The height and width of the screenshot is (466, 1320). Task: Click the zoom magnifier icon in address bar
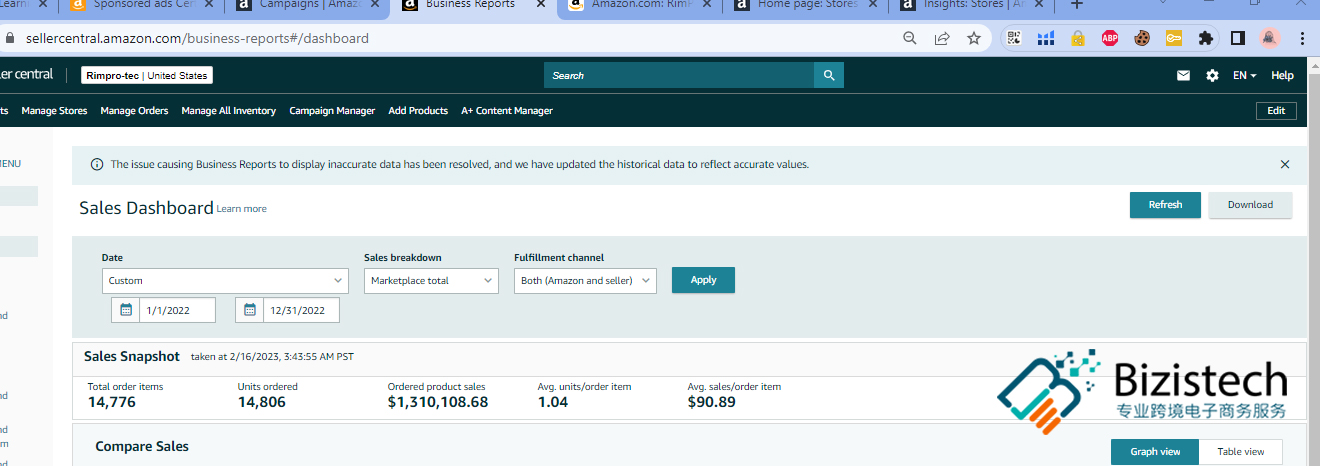909,39
